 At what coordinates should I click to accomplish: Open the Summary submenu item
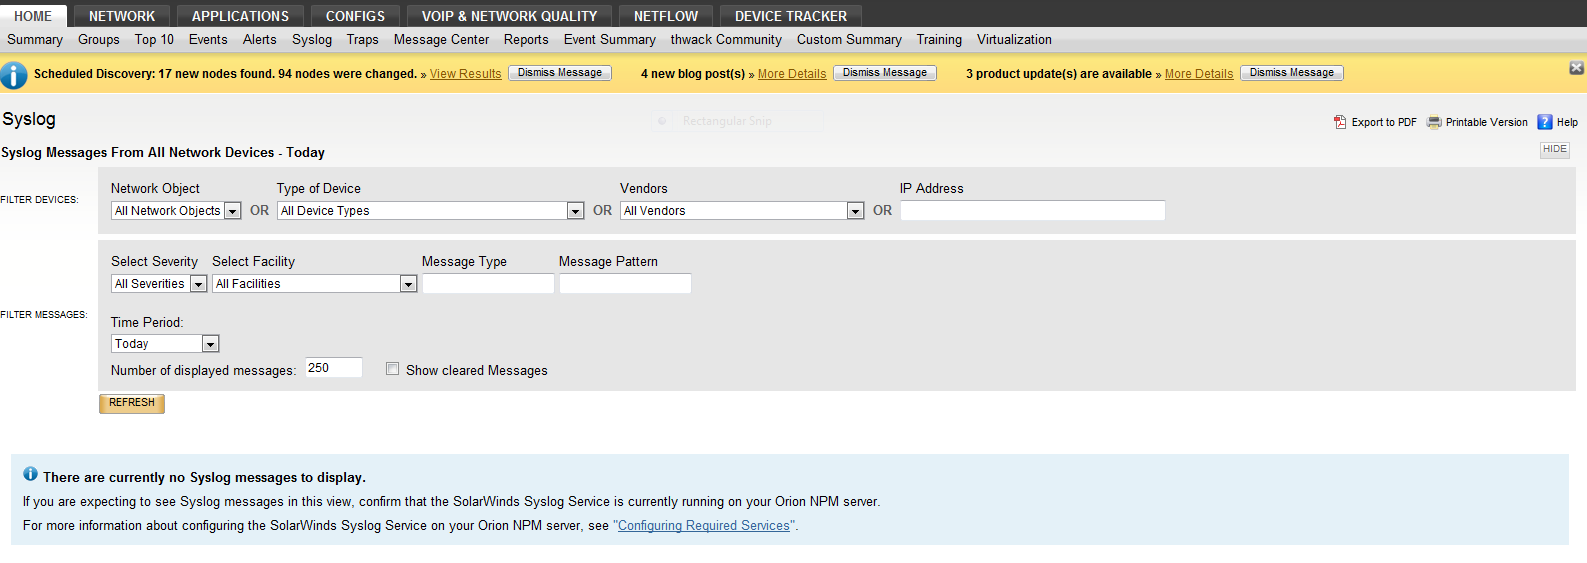coord(35,40)
